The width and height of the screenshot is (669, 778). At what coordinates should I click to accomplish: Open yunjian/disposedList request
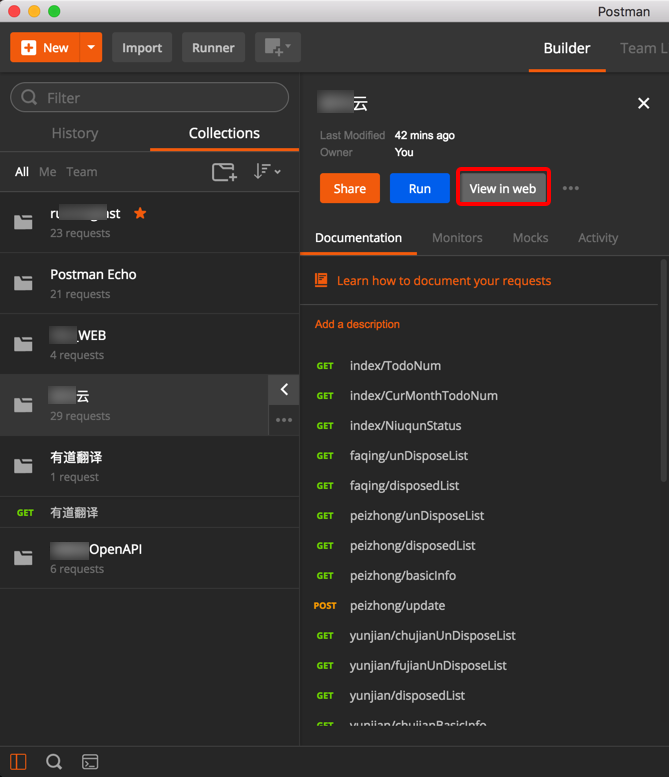407,696
